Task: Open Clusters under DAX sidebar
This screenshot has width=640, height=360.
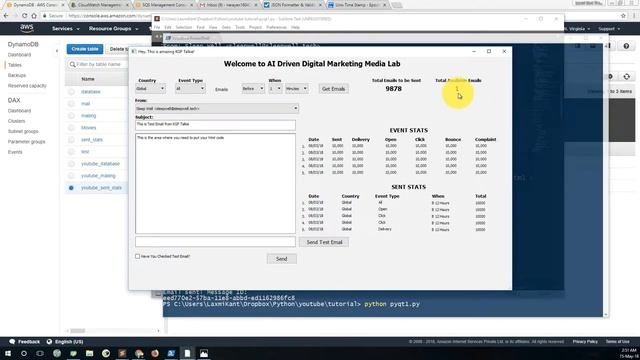Action: click(16, 121)
